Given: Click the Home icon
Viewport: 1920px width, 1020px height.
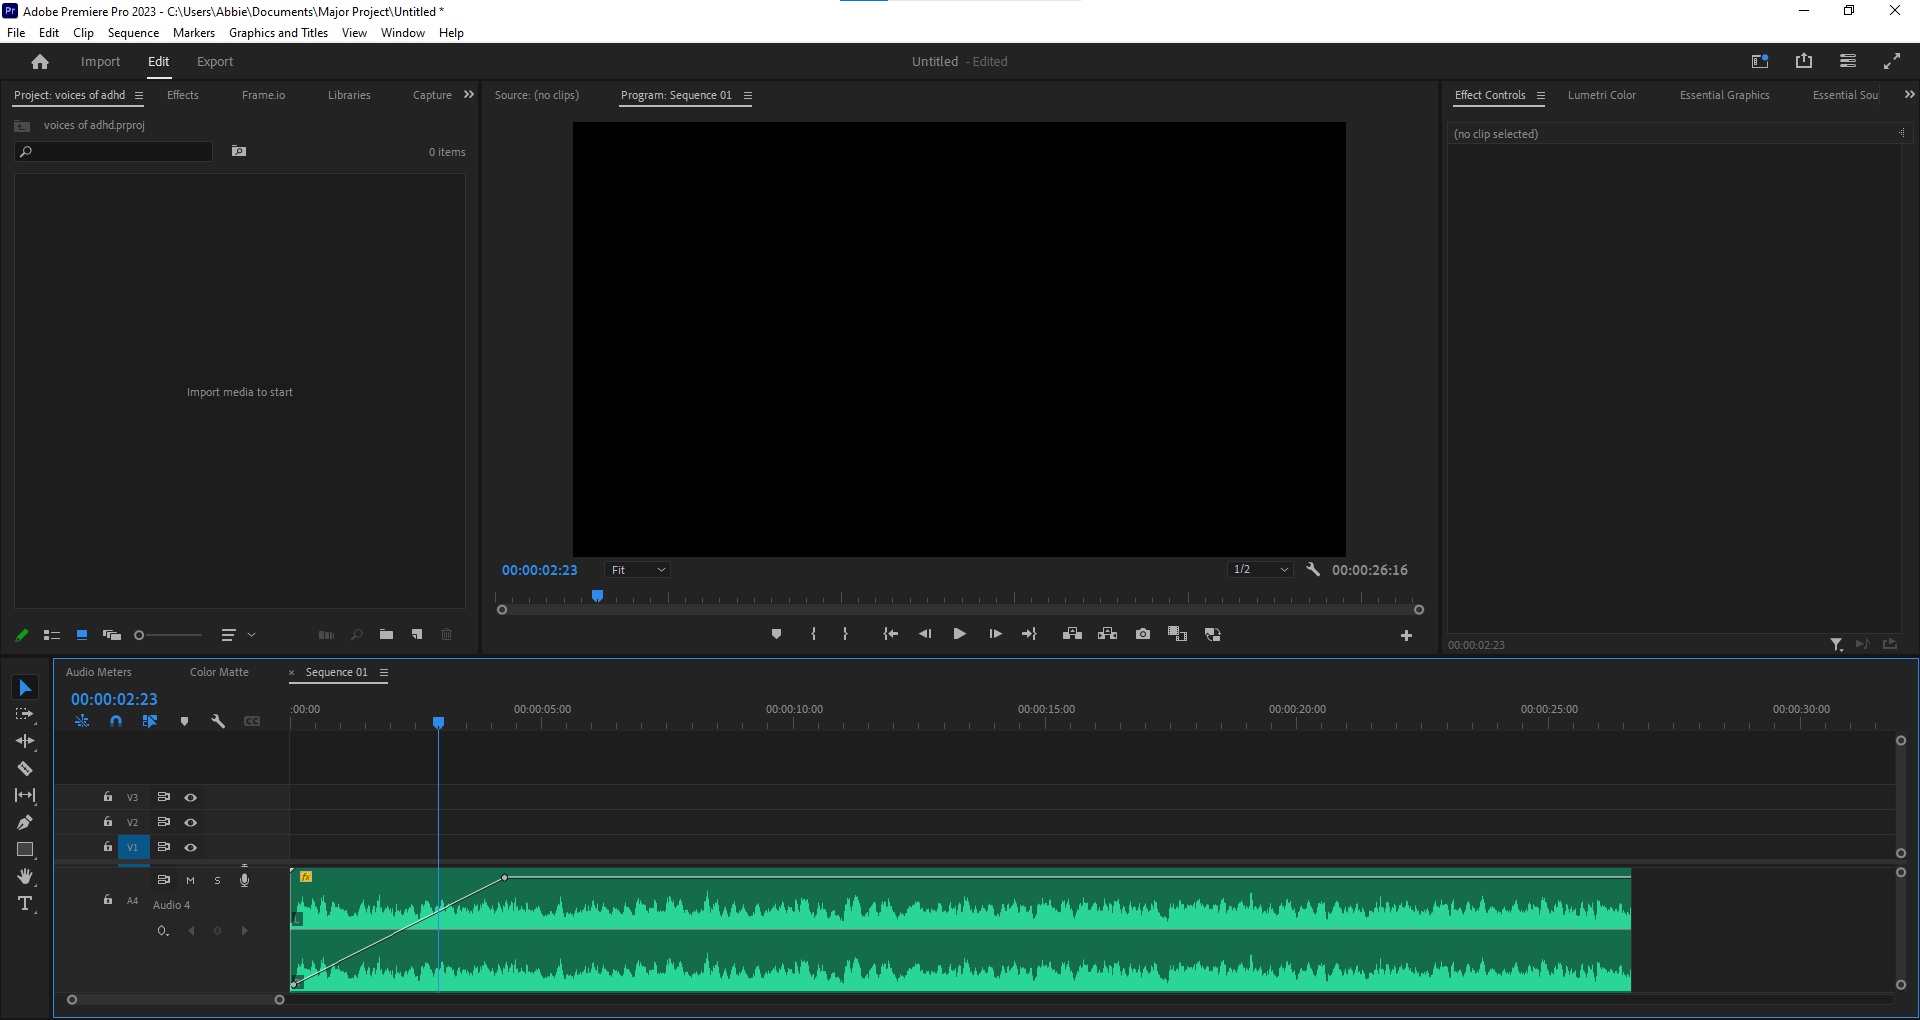Looking at the screenshot, I should (x=40, y=62).
